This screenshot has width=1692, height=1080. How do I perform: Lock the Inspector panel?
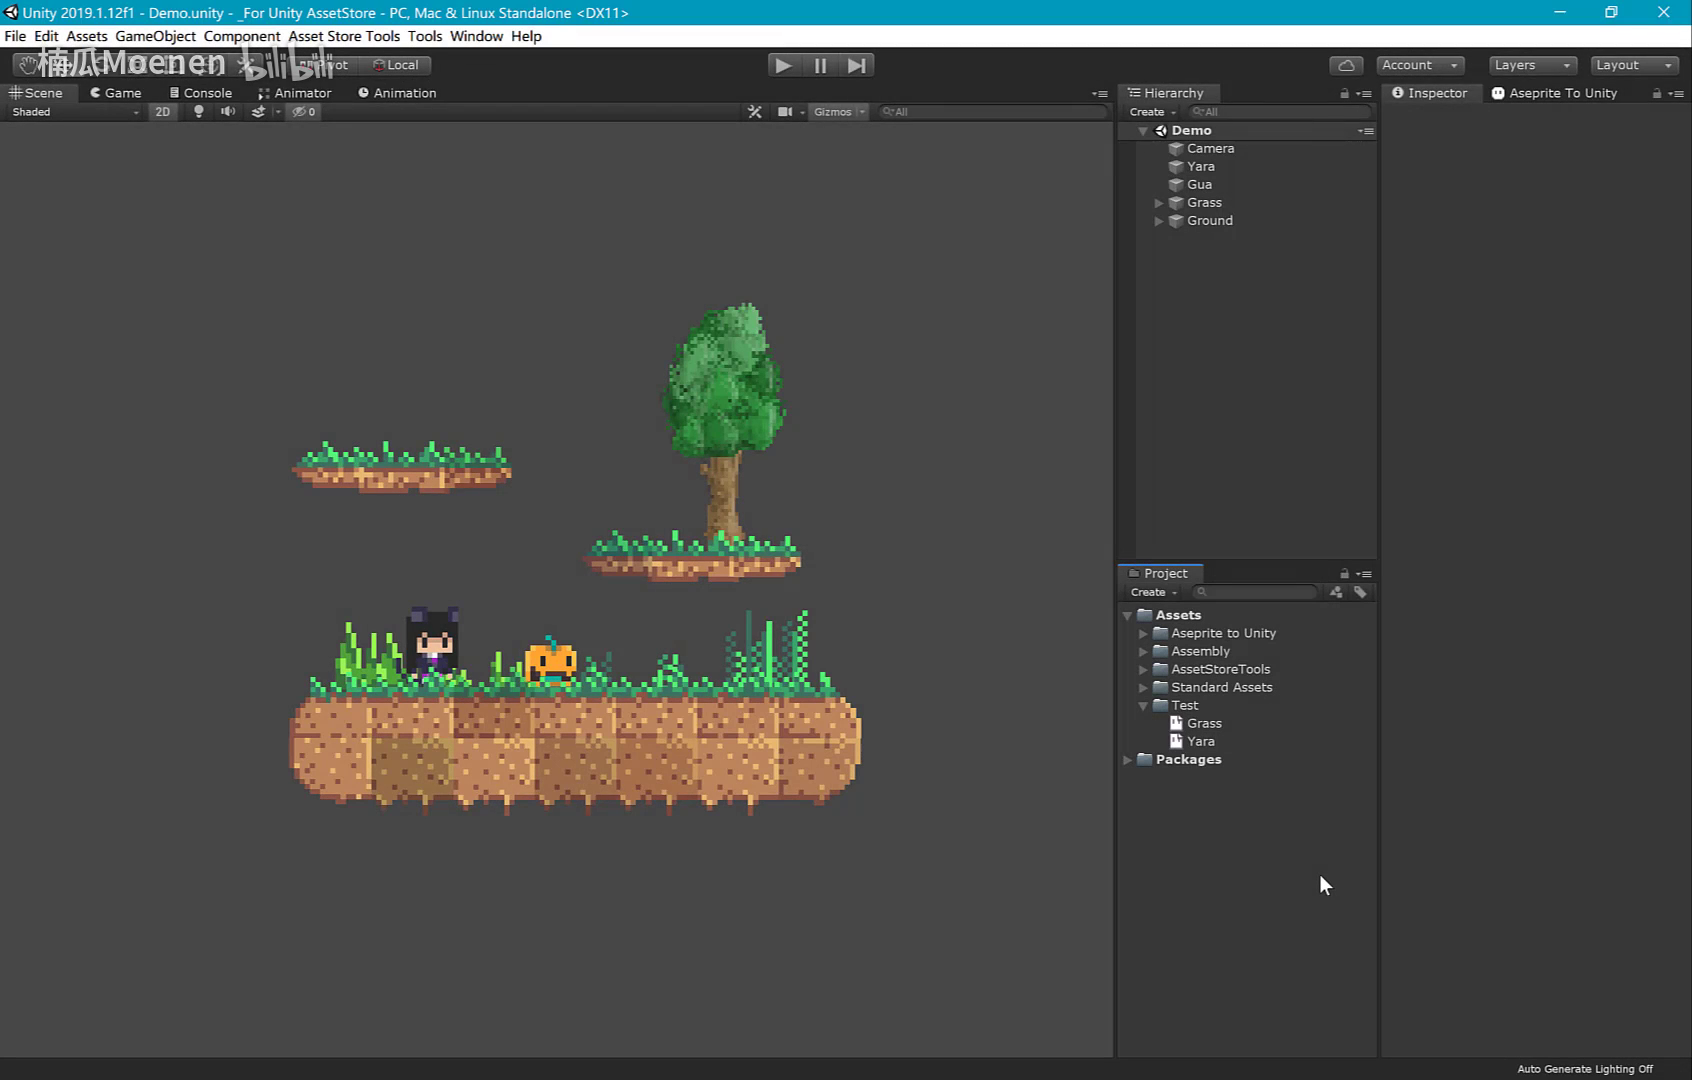pyautogui.click(x=1657, y=93)
